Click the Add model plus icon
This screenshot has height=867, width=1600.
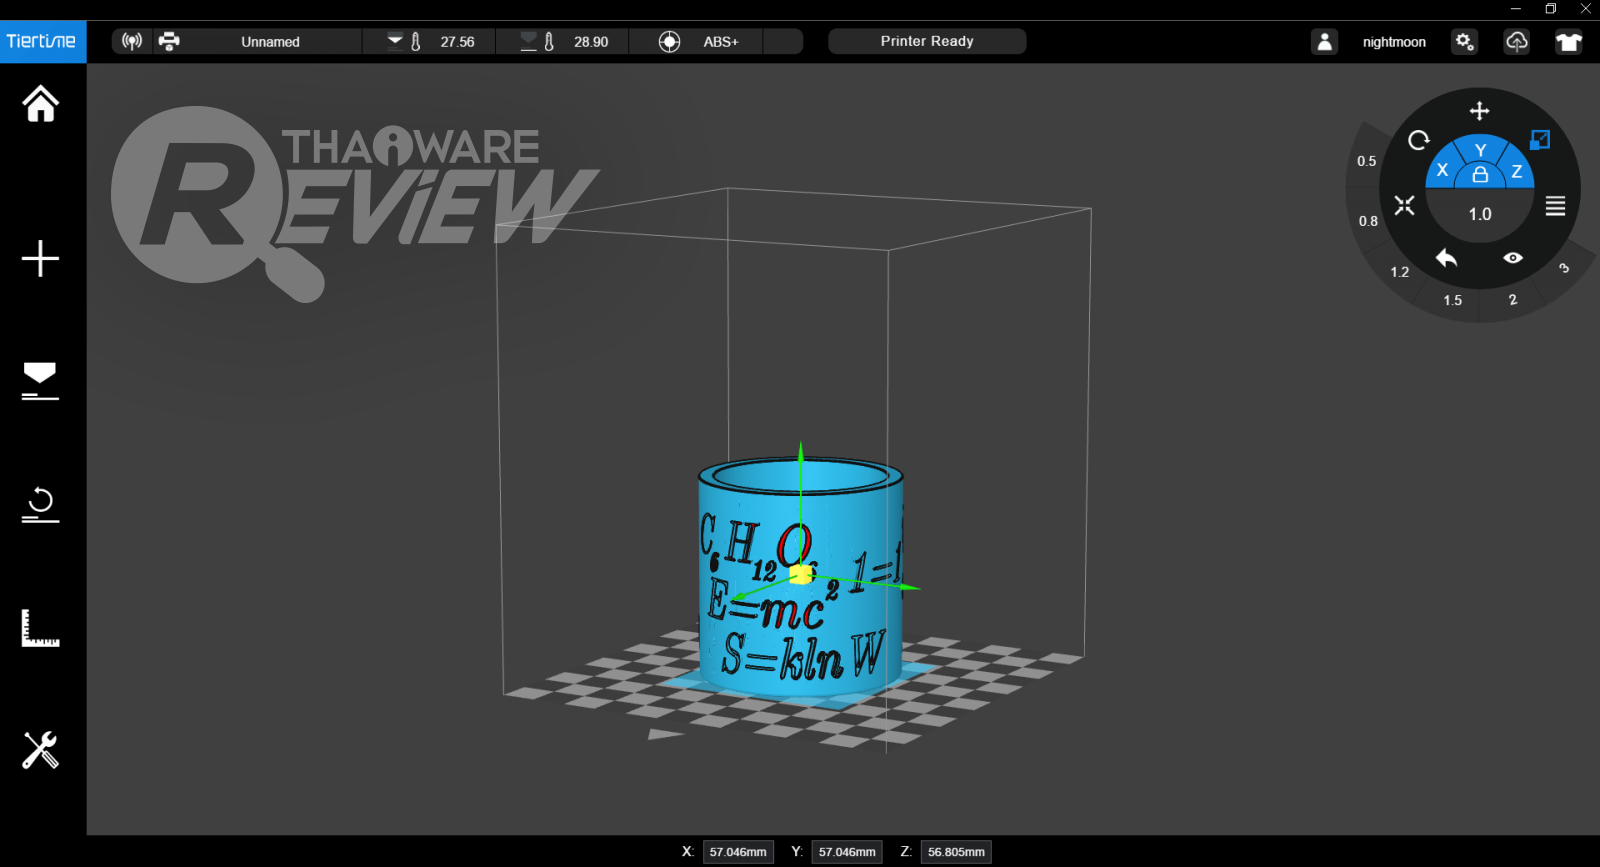[41, 258]
